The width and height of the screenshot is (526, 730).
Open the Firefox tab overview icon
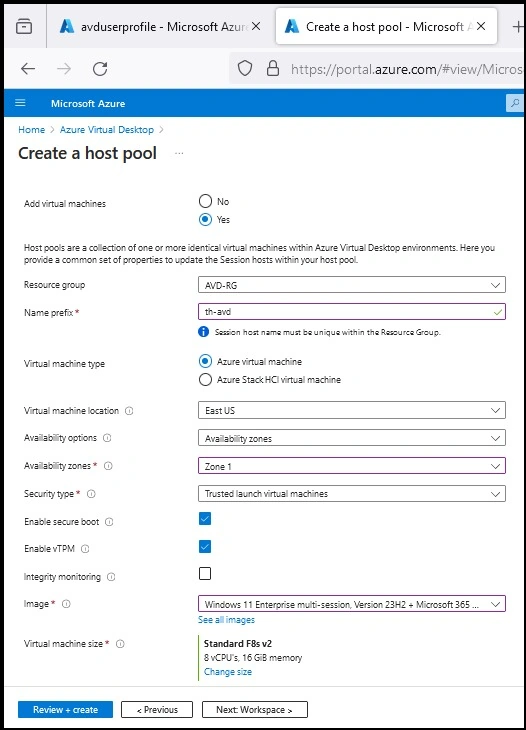point(24,27)
